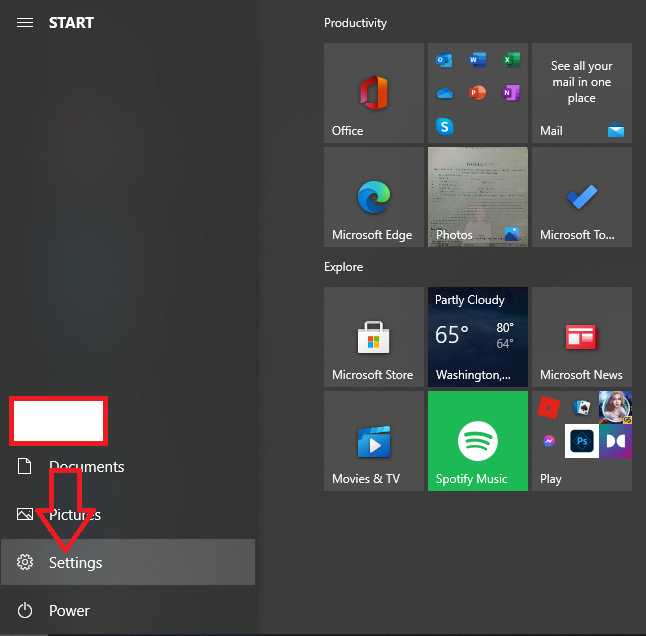Open the Microsoft News tile
The image size is (646, 636).
[x=582, y=337]
